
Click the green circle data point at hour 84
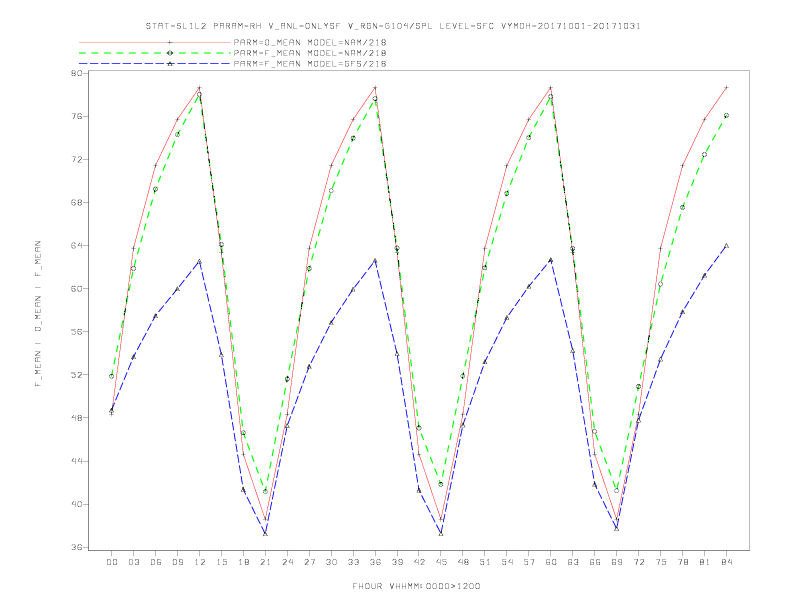tap(726, 116)
